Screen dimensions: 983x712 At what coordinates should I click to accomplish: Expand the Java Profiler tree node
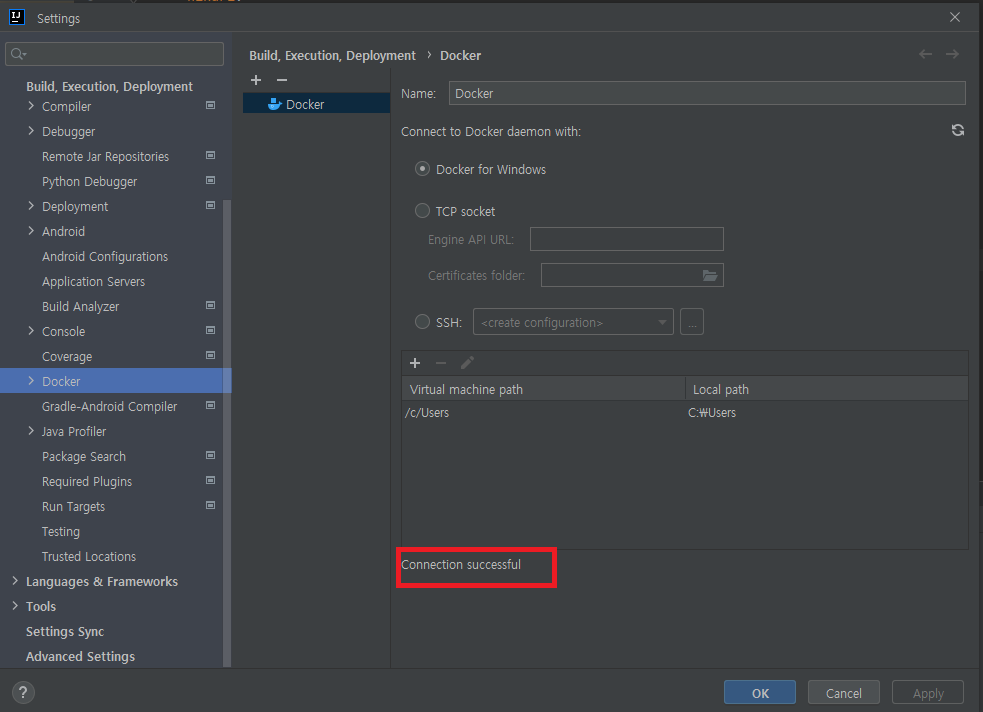[x=31, y=431]
